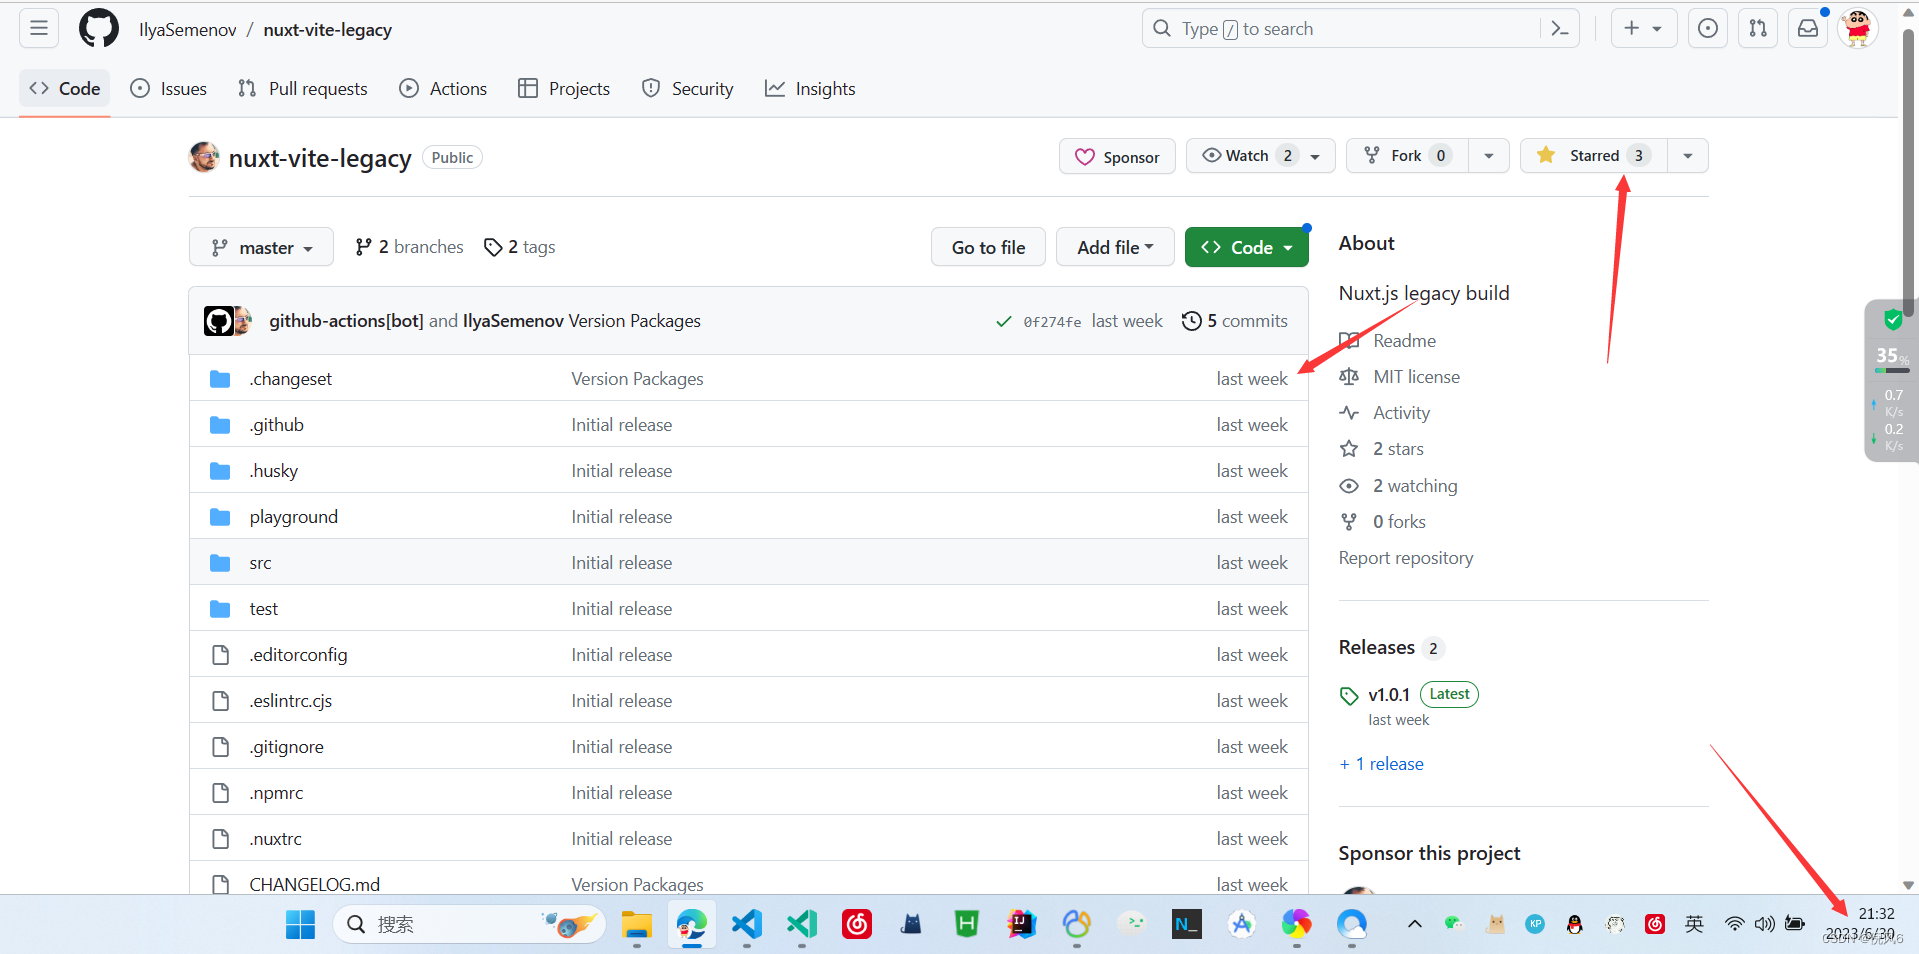Switch to the Issues tab
The width and height of the screenshot is (1919, 954).
(x=169, y=89)
